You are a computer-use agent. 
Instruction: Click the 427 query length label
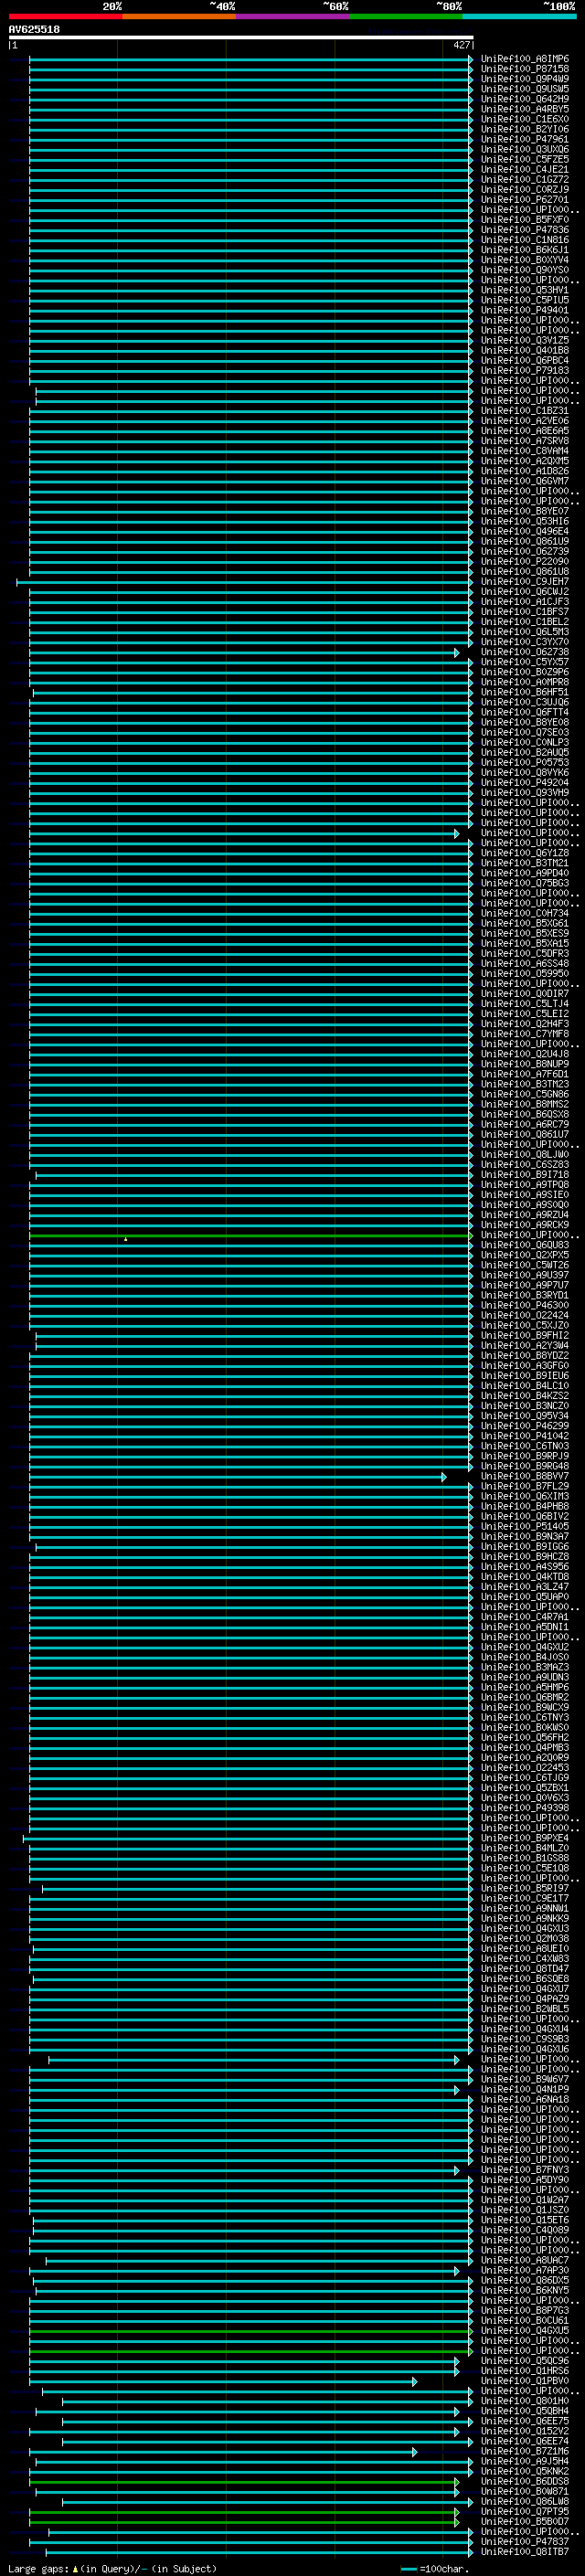pos(461,45)
